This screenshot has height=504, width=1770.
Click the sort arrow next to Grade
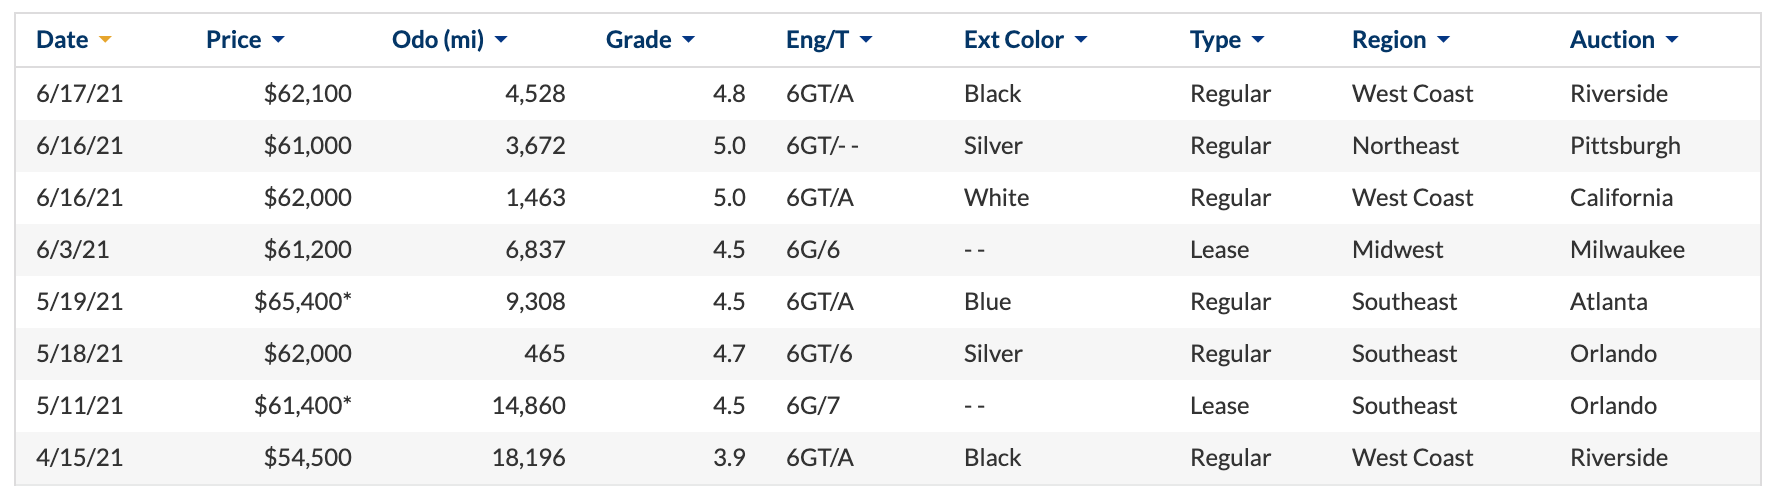pos(688,40)
